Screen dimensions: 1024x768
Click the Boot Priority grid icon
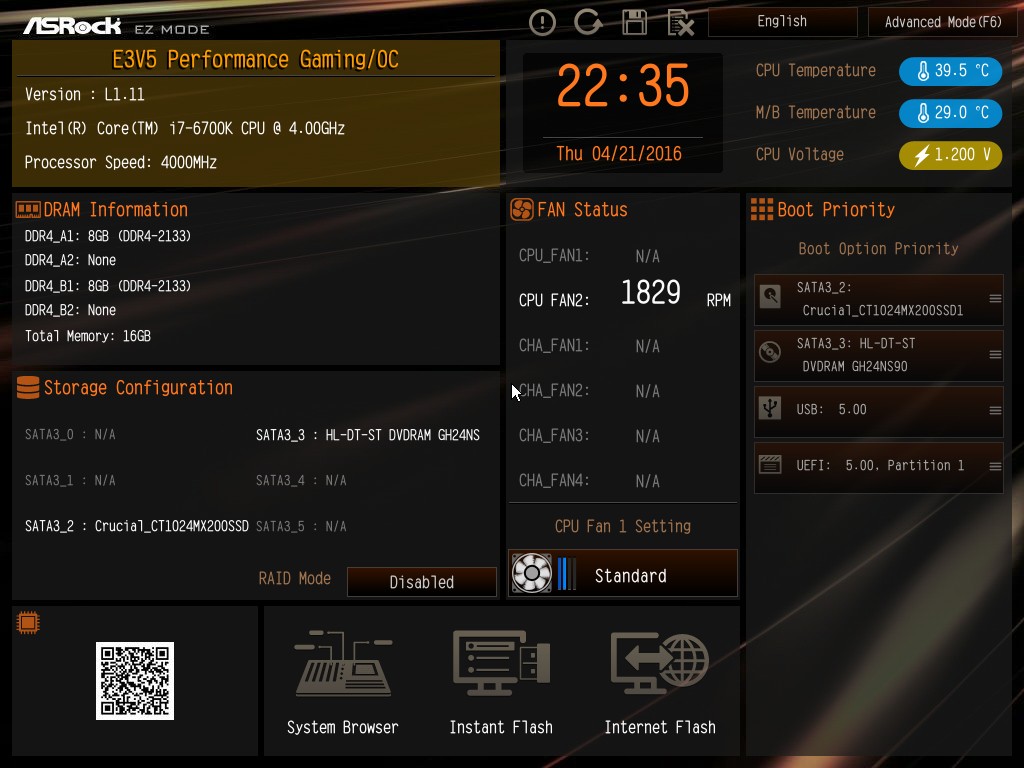pos(761,210)
